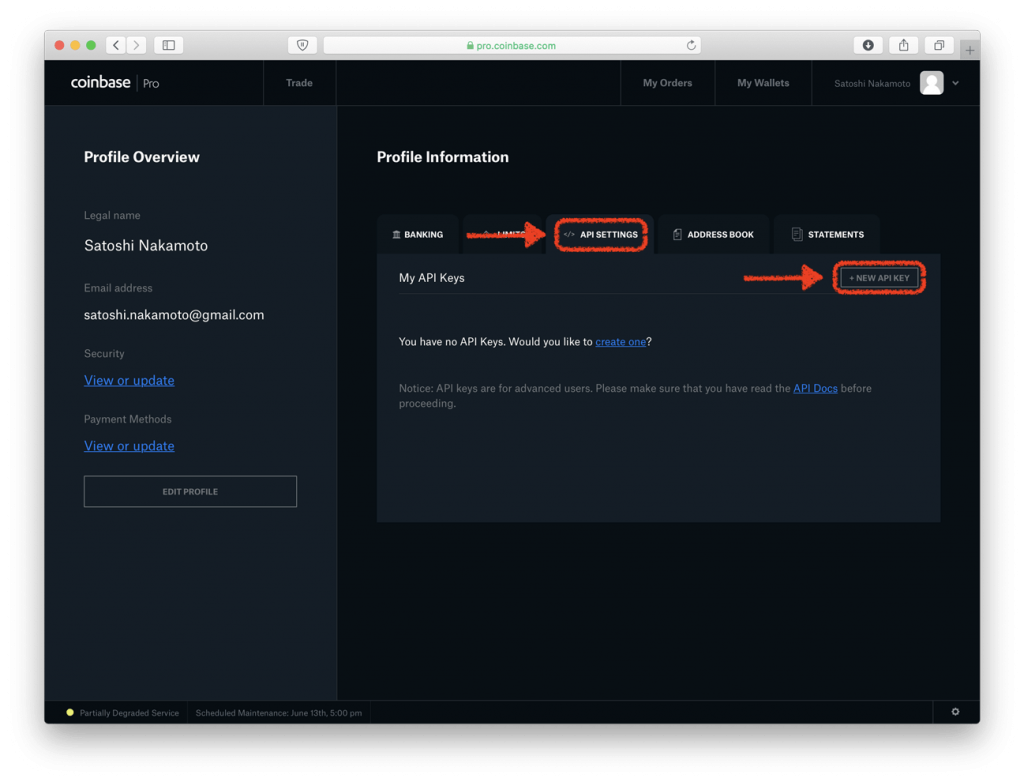
Task: Open My Orders
Action: coord(667,83)
